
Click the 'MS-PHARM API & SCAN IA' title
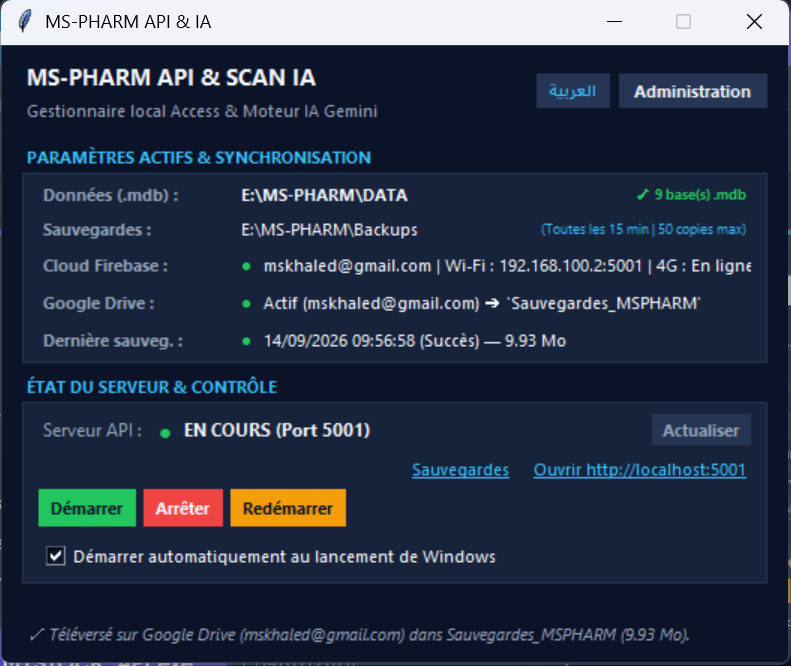click(x=172, y=78)
